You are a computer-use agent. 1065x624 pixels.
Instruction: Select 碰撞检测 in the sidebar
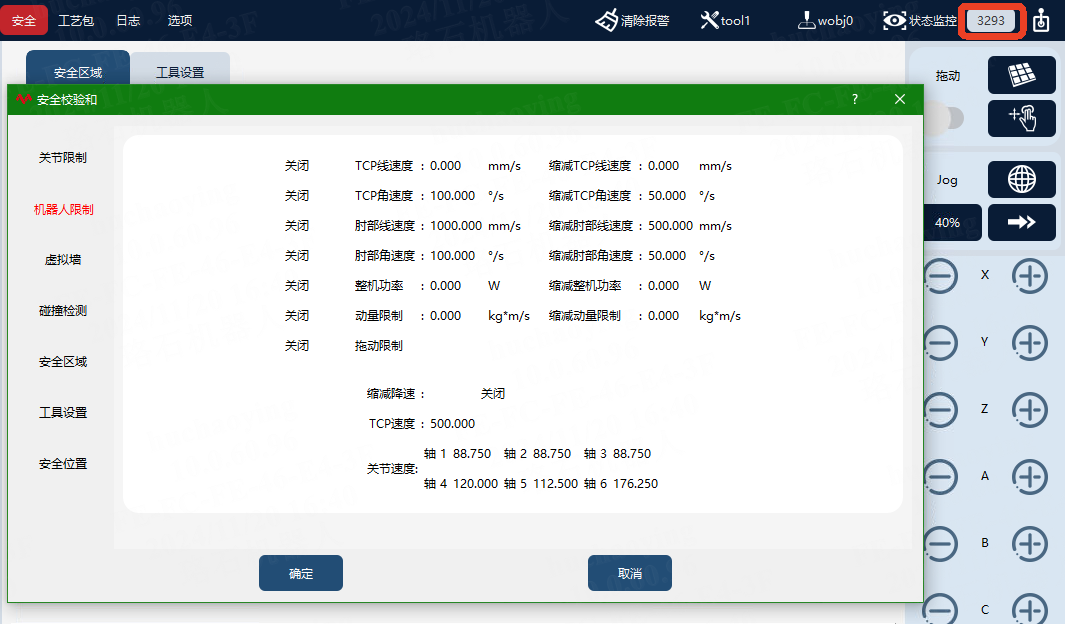tap(62, 310)
